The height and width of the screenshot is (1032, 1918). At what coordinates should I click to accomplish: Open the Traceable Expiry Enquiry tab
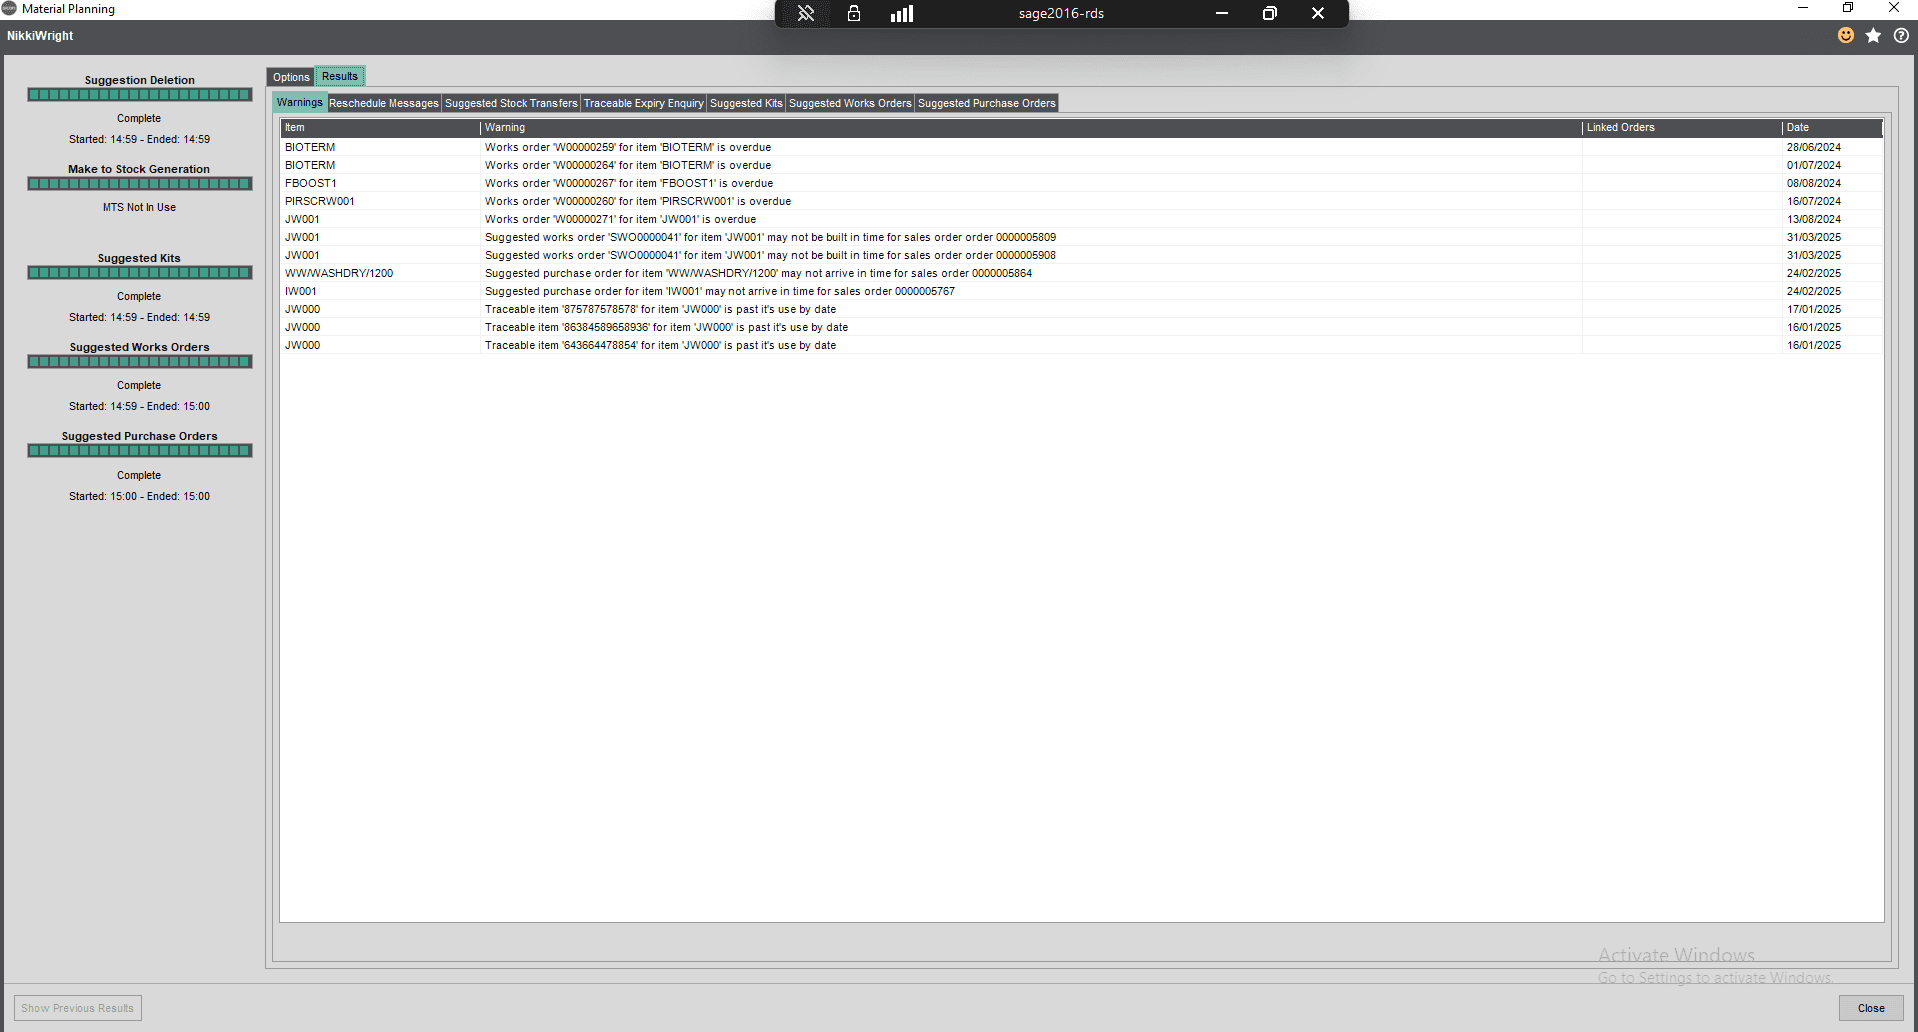[644, 103]
